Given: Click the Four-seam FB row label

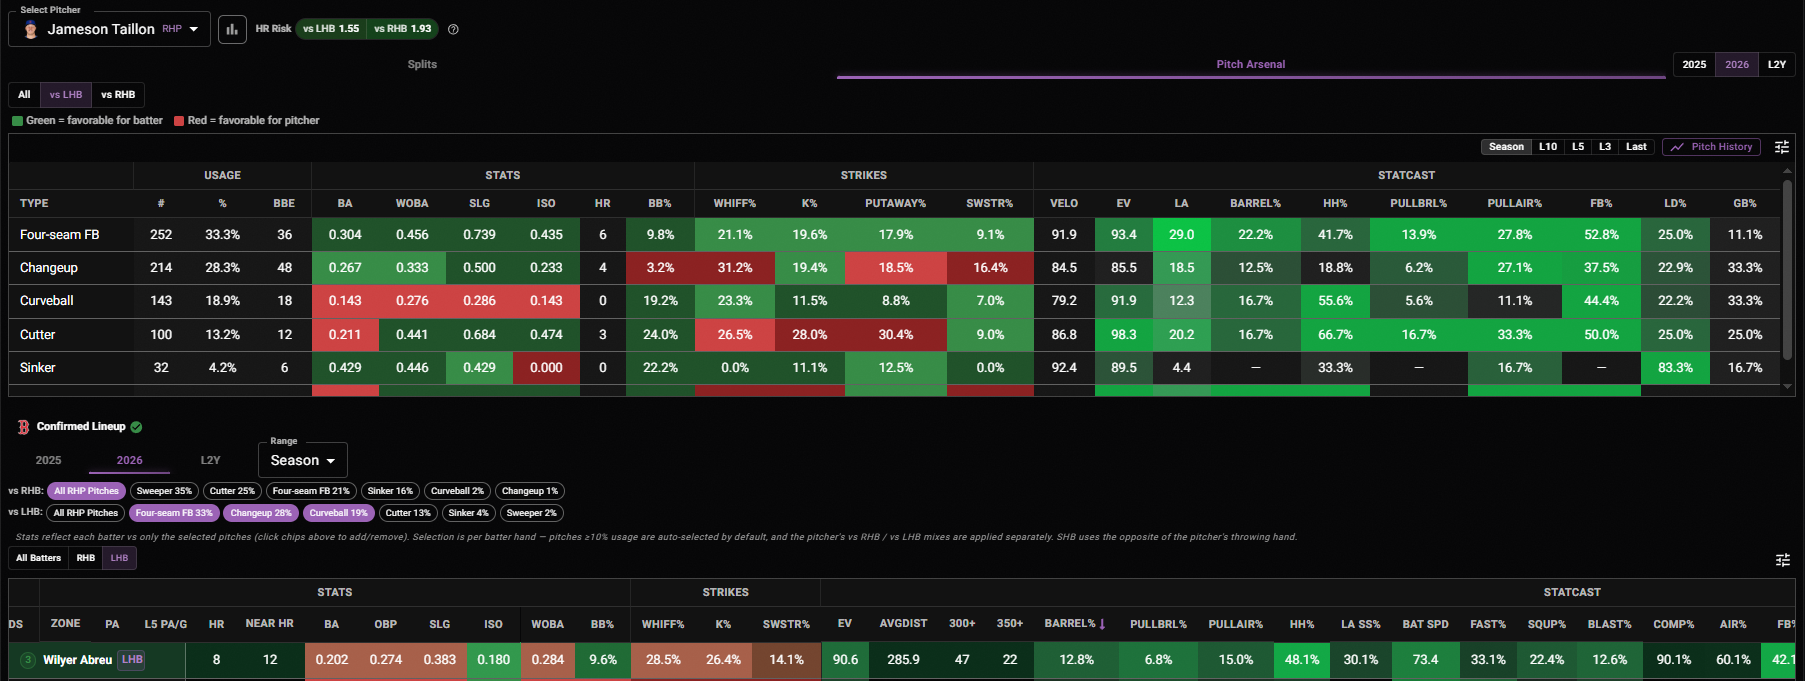Looking at the screenshot, I should pos(59,235).
